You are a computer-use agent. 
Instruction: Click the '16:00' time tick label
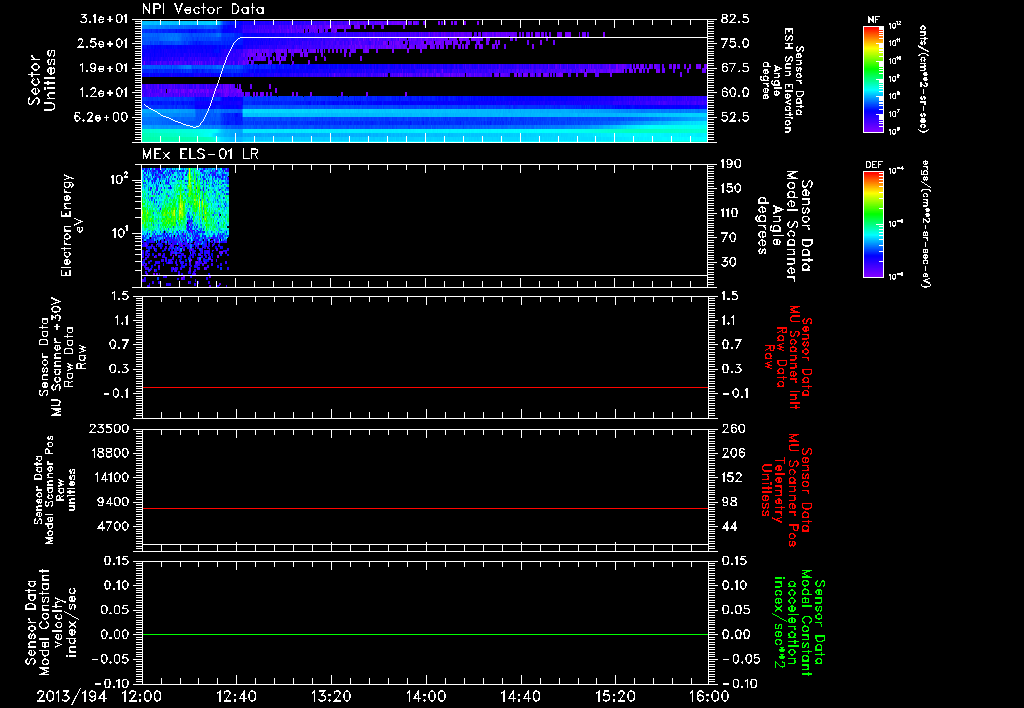(x=709, y=696)
